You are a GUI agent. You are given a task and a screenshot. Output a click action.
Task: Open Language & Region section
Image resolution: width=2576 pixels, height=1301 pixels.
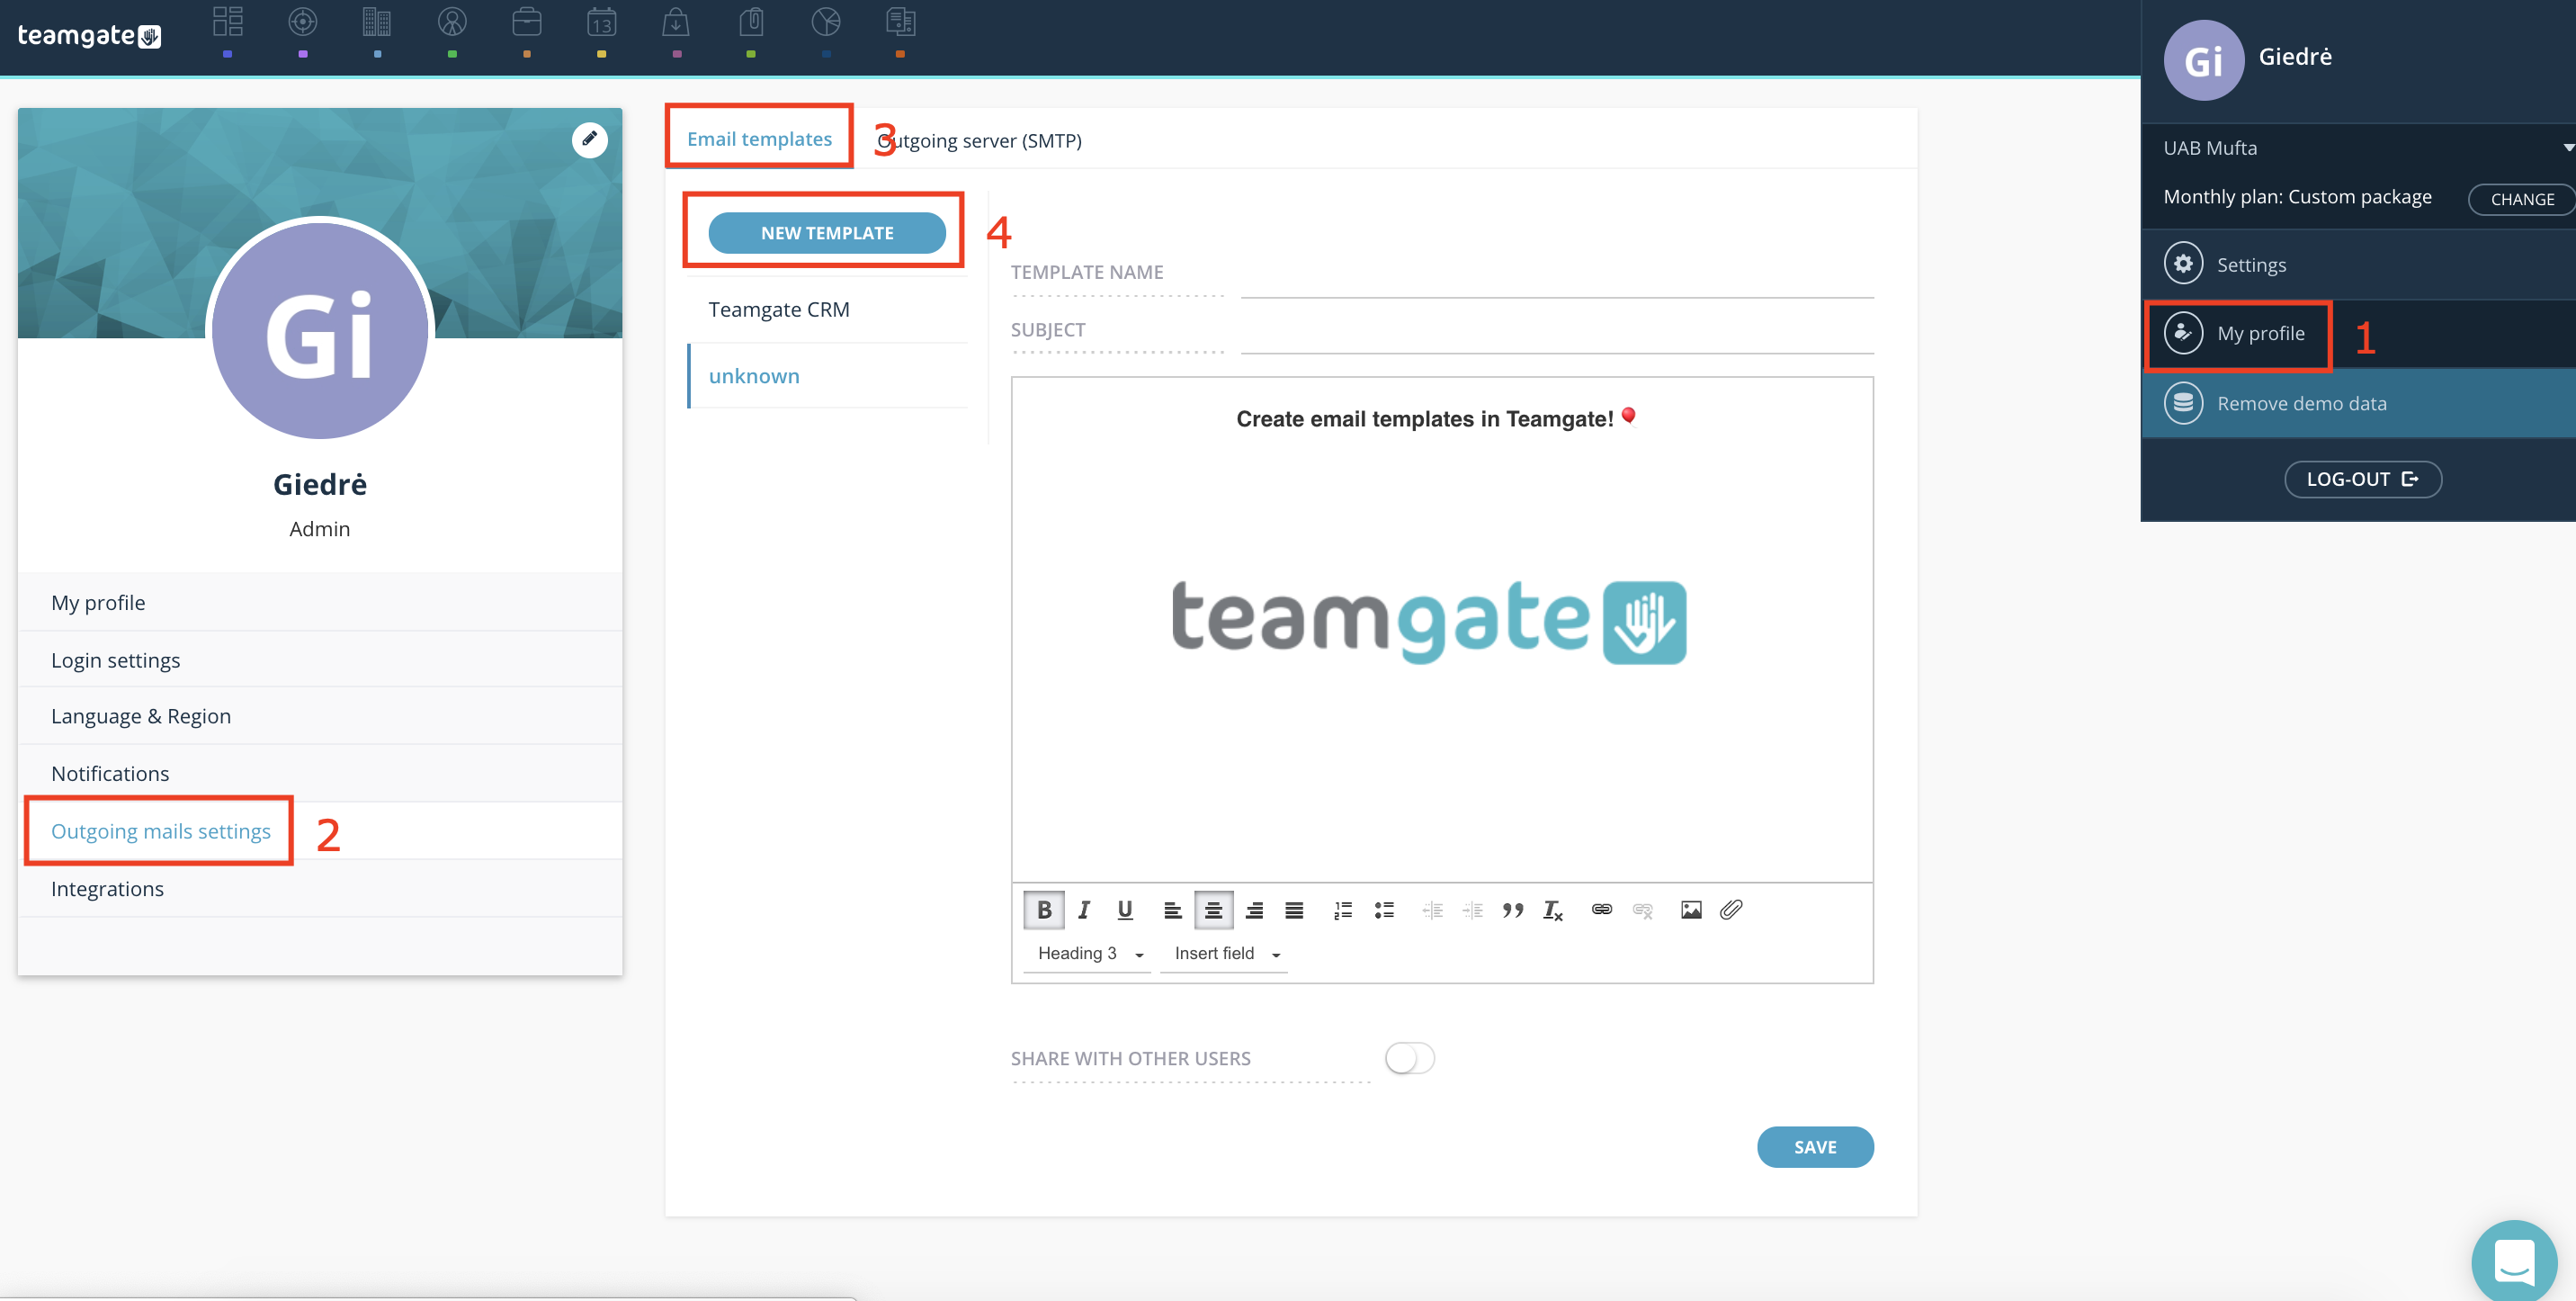point(320,716)
